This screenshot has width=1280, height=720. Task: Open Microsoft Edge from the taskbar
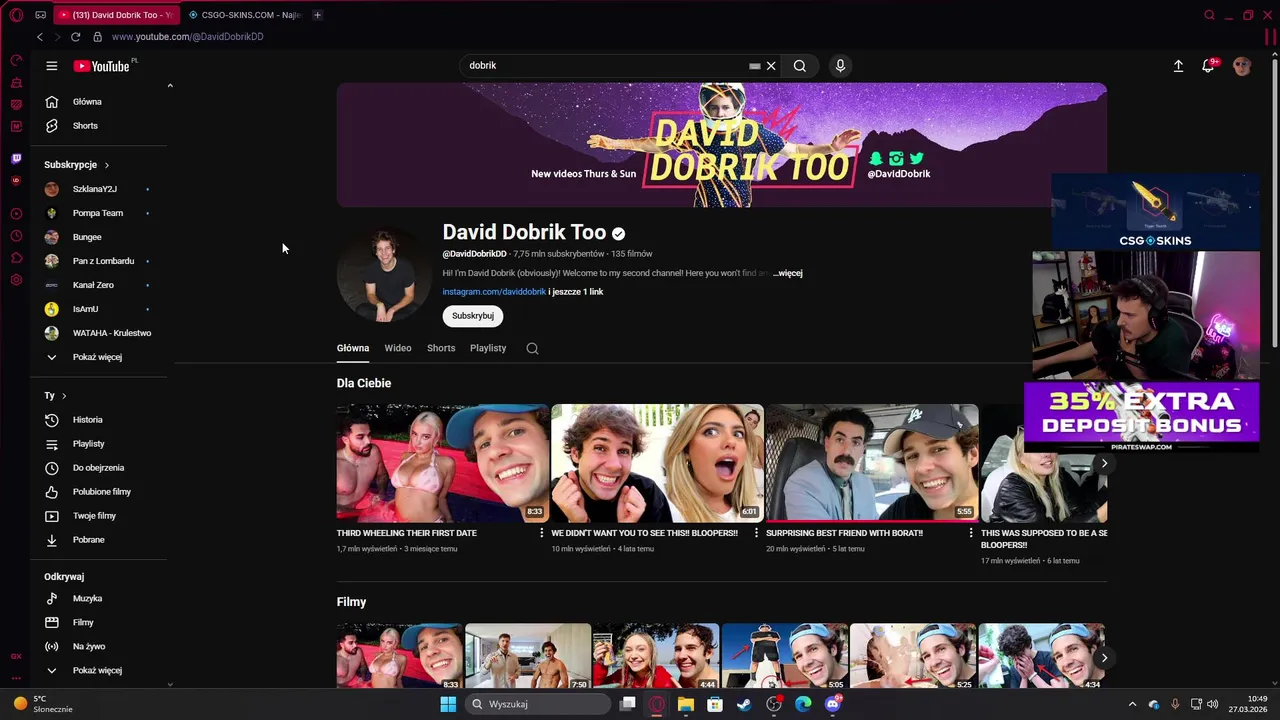pos(803,704)
